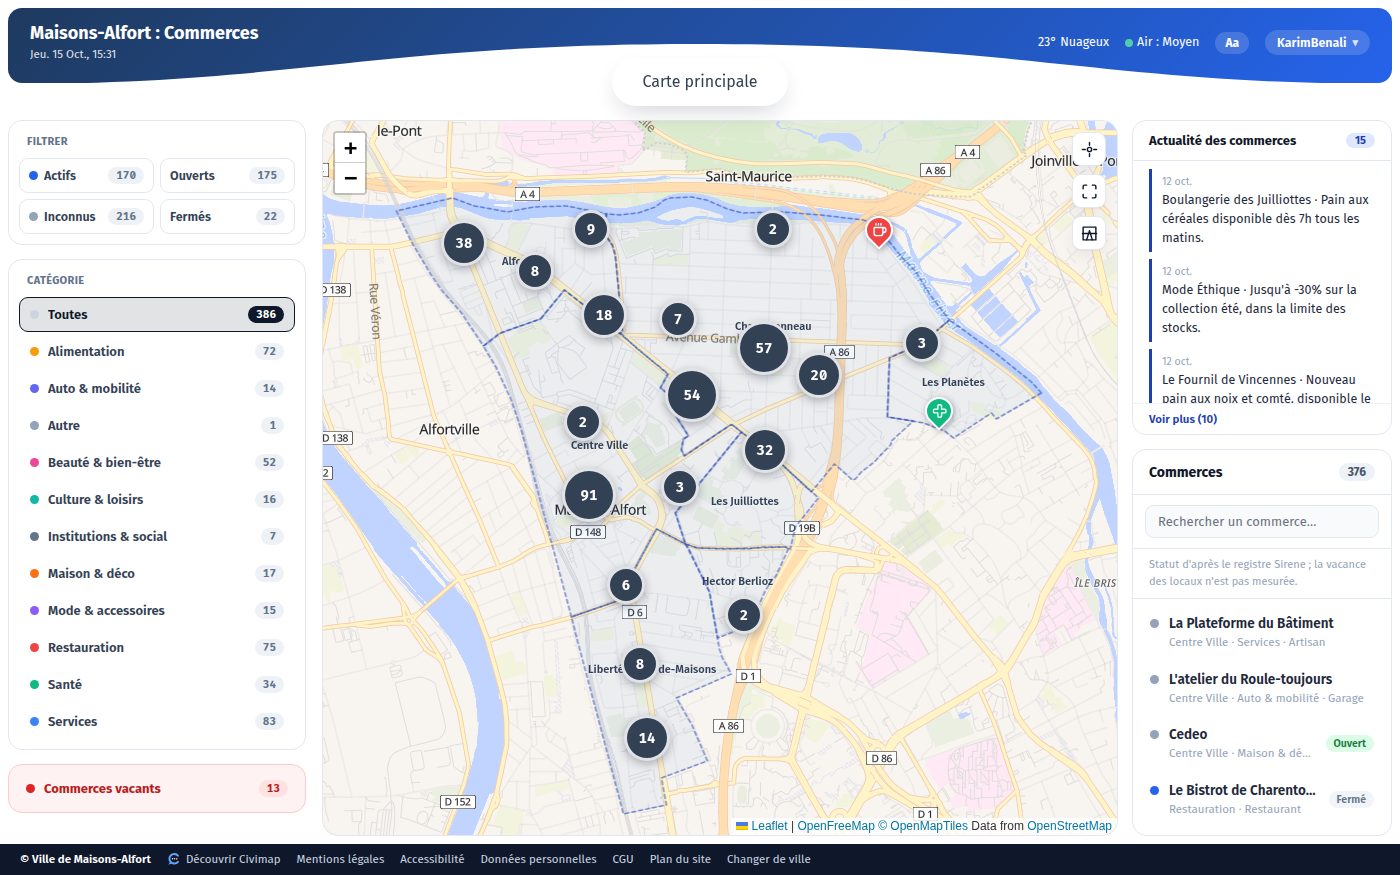Select the Mode & accessoires category
The height and width of the screenshot is (875, 1400).
pyautogui.click(x=157, y=610)
